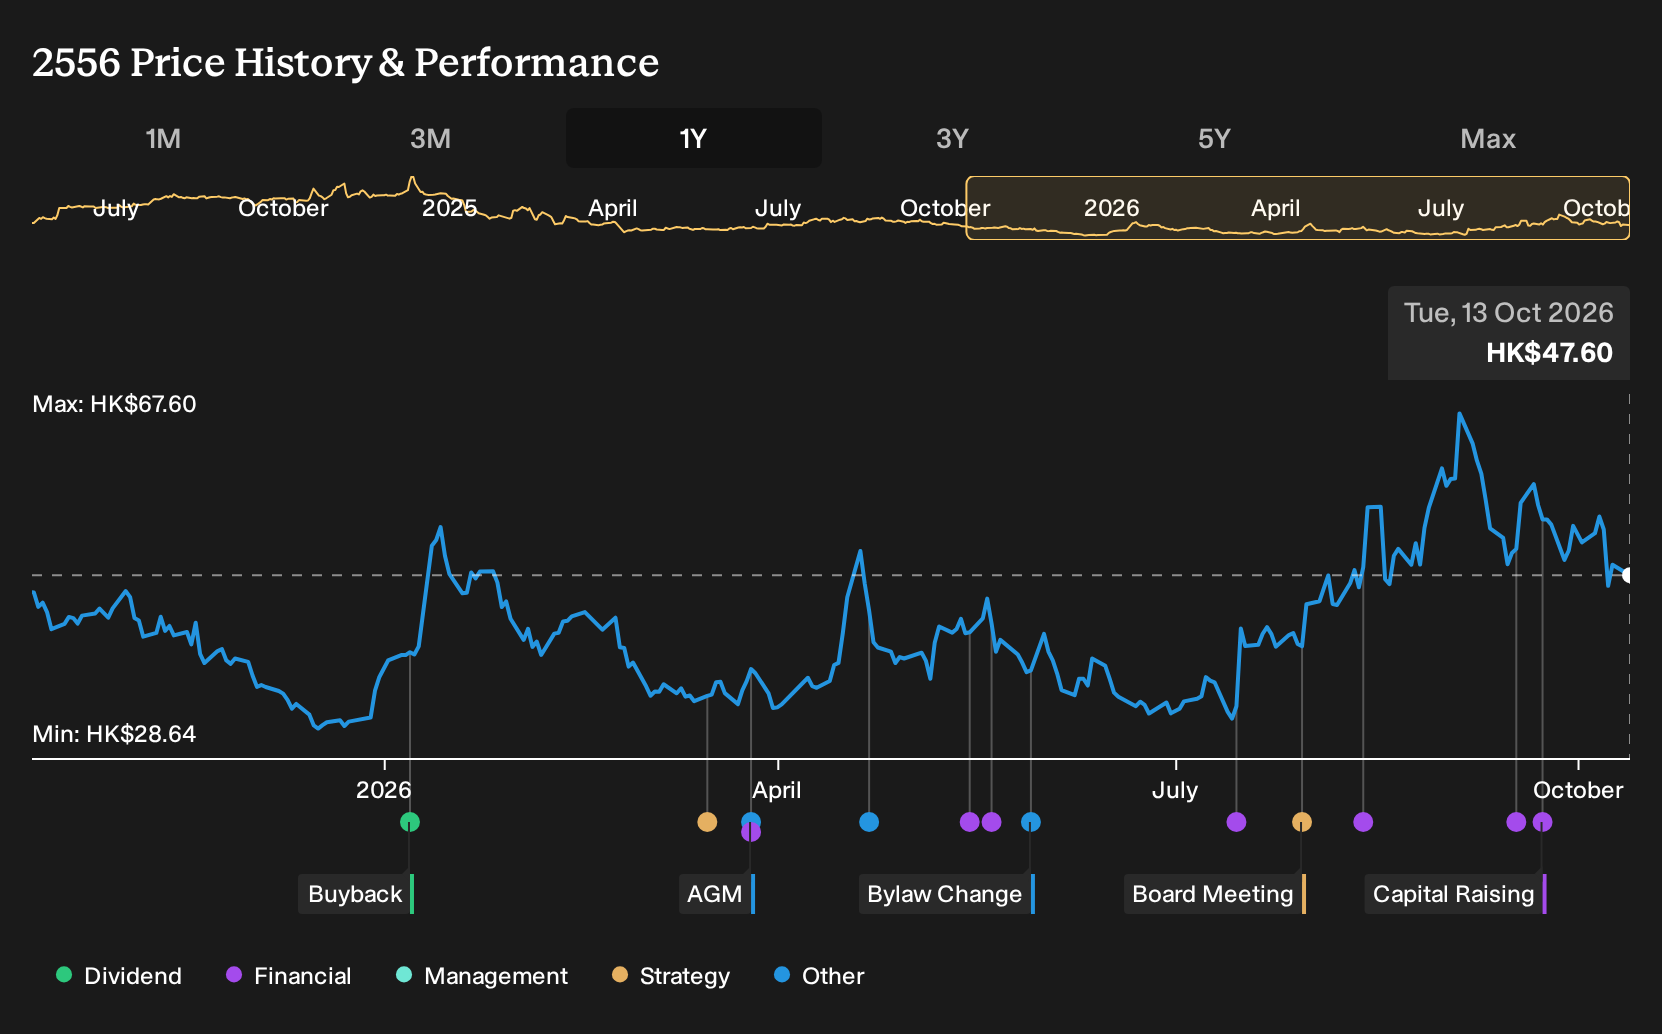The width and height of the screenshot is (1662, 1034).
Task: Select the 3M time range tab
Action: pyautogui.click(x=430, y=138)
